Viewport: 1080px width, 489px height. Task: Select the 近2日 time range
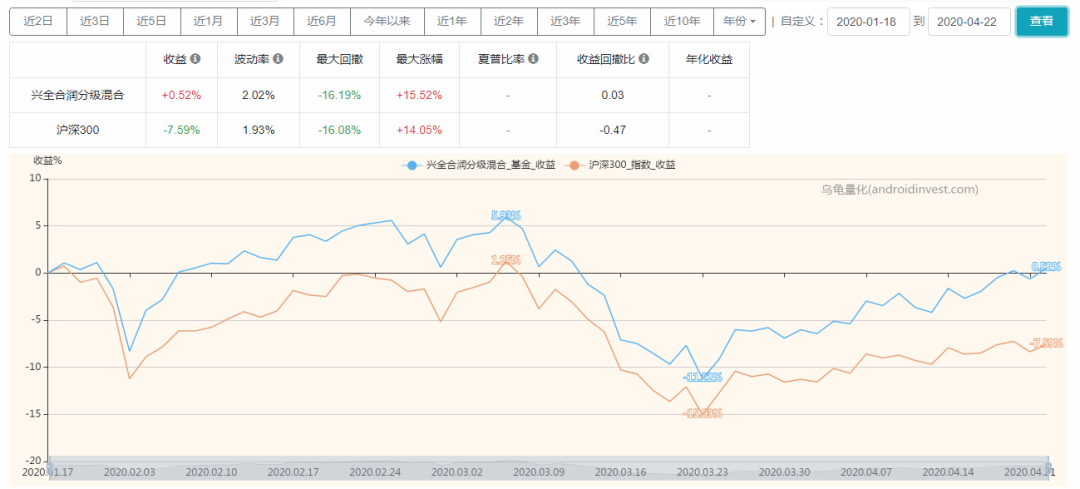38,21
